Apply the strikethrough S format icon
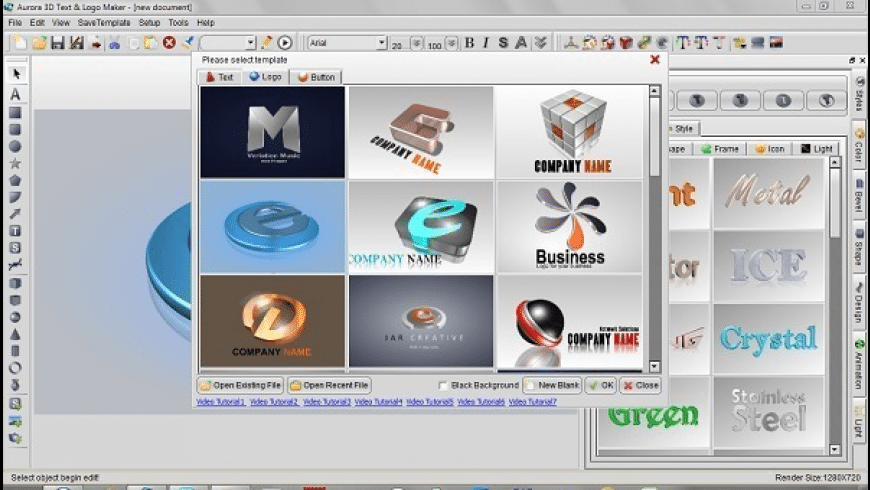The image size is (870, 490). pos(503,42)
